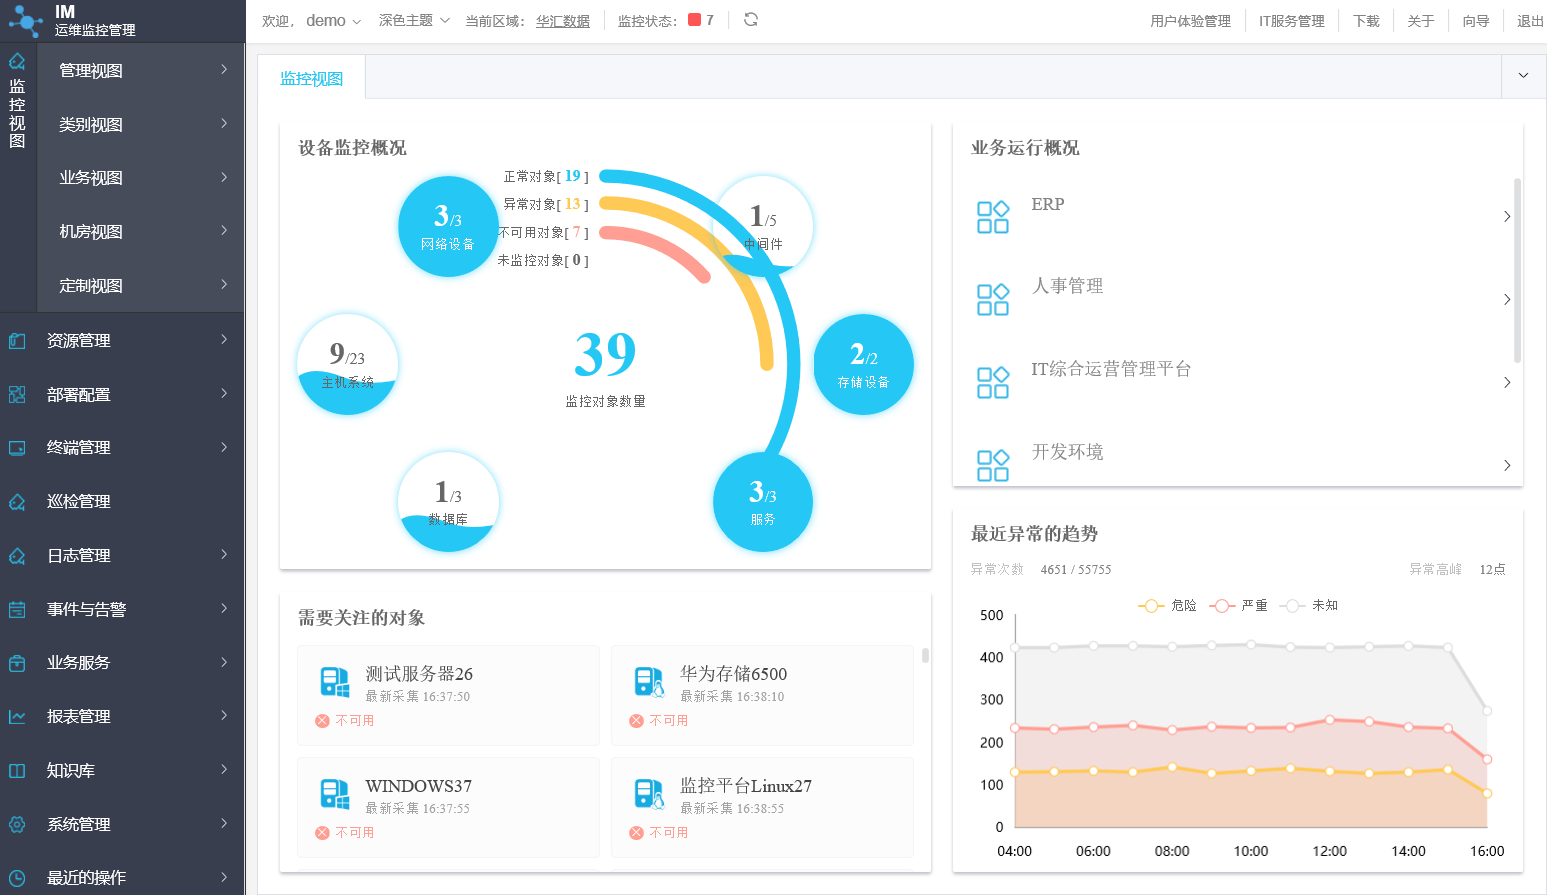Open the 深色主题 theme dropdown

408,18
